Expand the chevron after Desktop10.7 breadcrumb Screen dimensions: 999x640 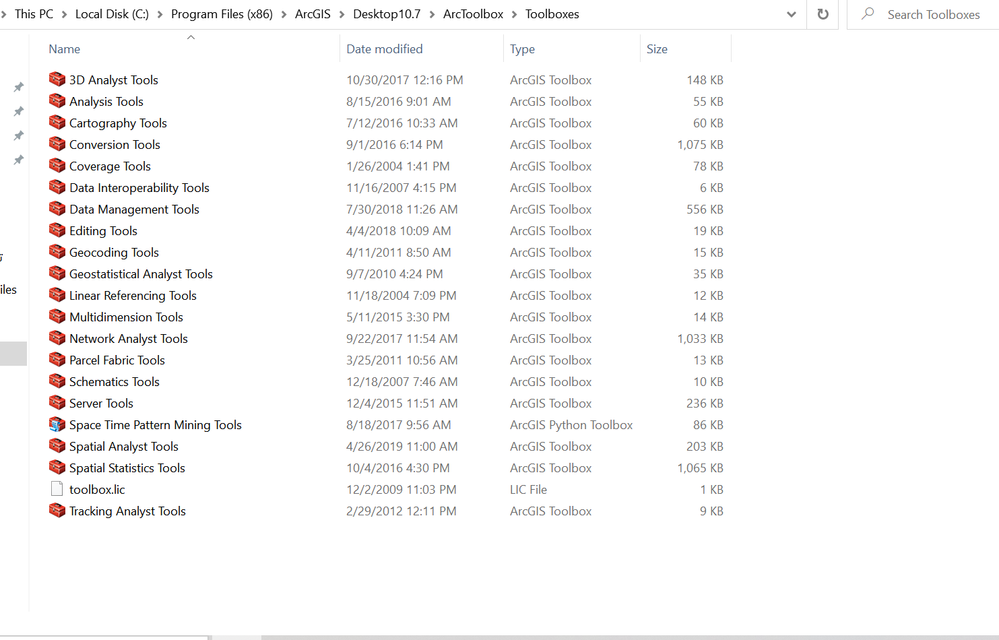pyautogui.click(x=432, y=14)
